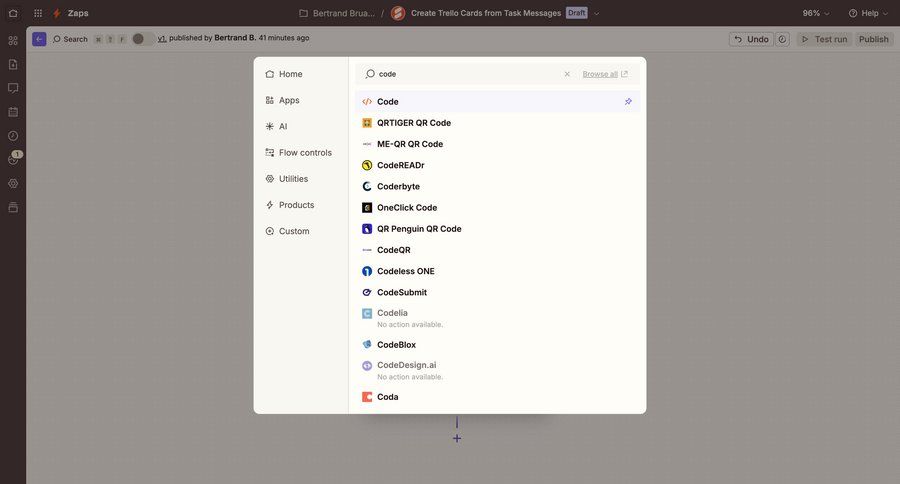
Task: Choose the CodeBlox app
Action: pyautogui.click(x=497, y=344)
